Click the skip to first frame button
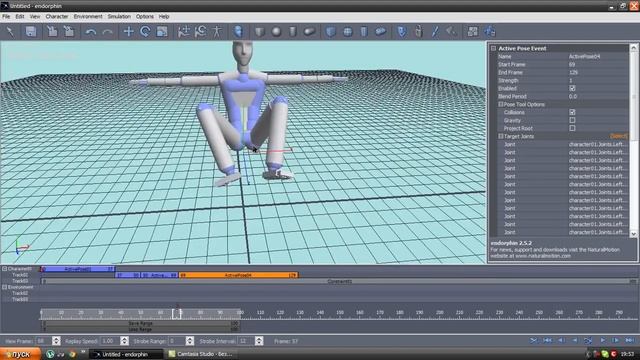 (x=547, y=340)
